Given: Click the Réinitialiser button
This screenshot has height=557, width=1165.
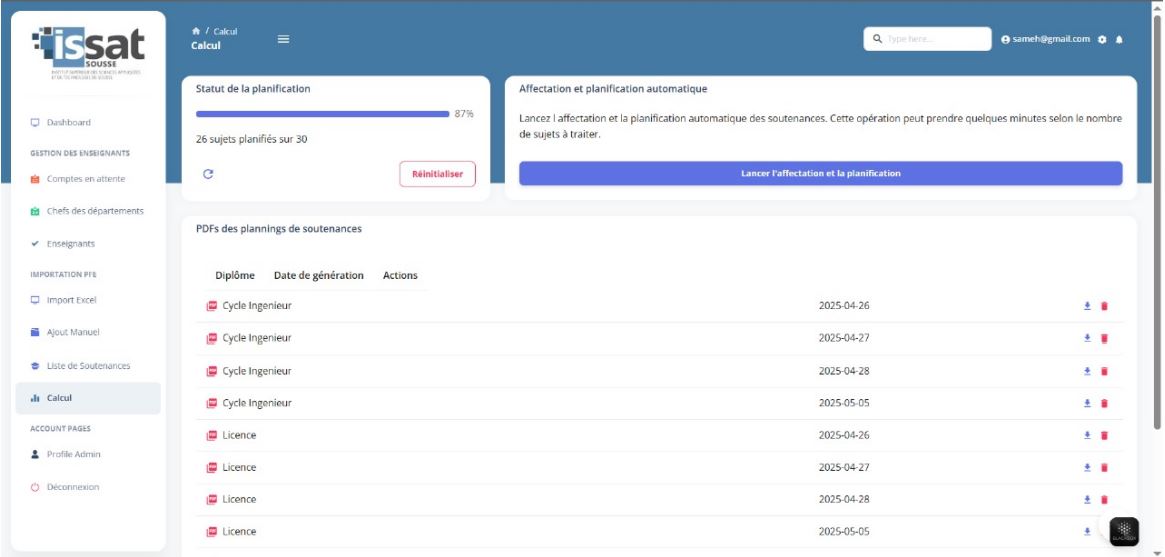Looking at the screenshot, I should [x=437, y=174].
